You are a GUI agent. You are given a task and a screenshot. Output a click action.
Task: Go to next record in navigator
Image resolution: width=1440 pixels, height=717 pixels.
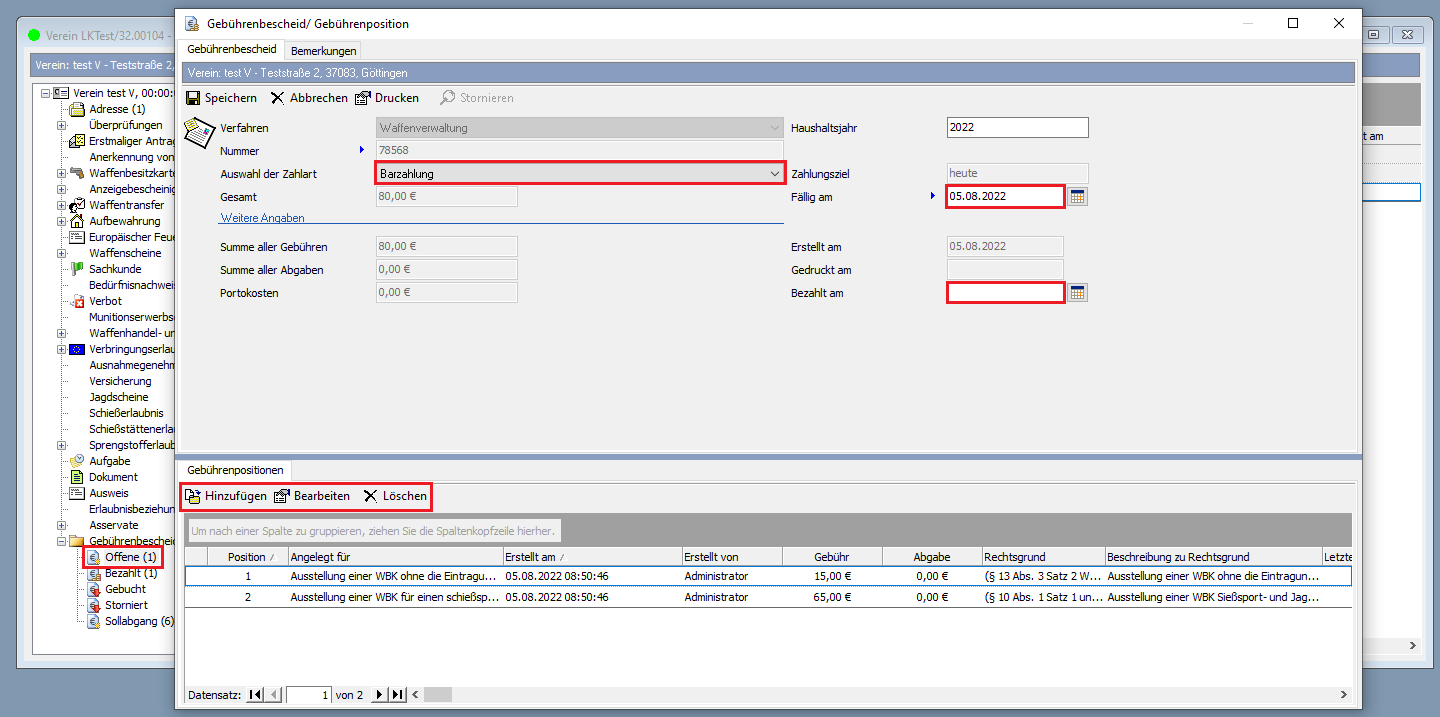click(x=379, y=694)
